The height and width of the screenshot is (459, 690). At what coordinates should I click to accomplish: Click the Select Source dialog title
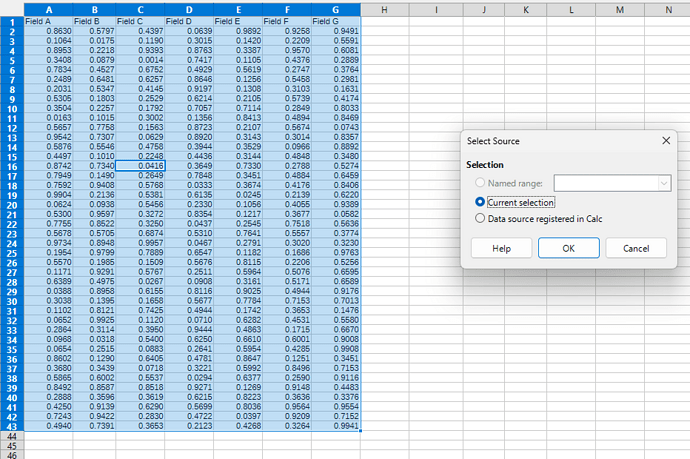coord(493,141)
